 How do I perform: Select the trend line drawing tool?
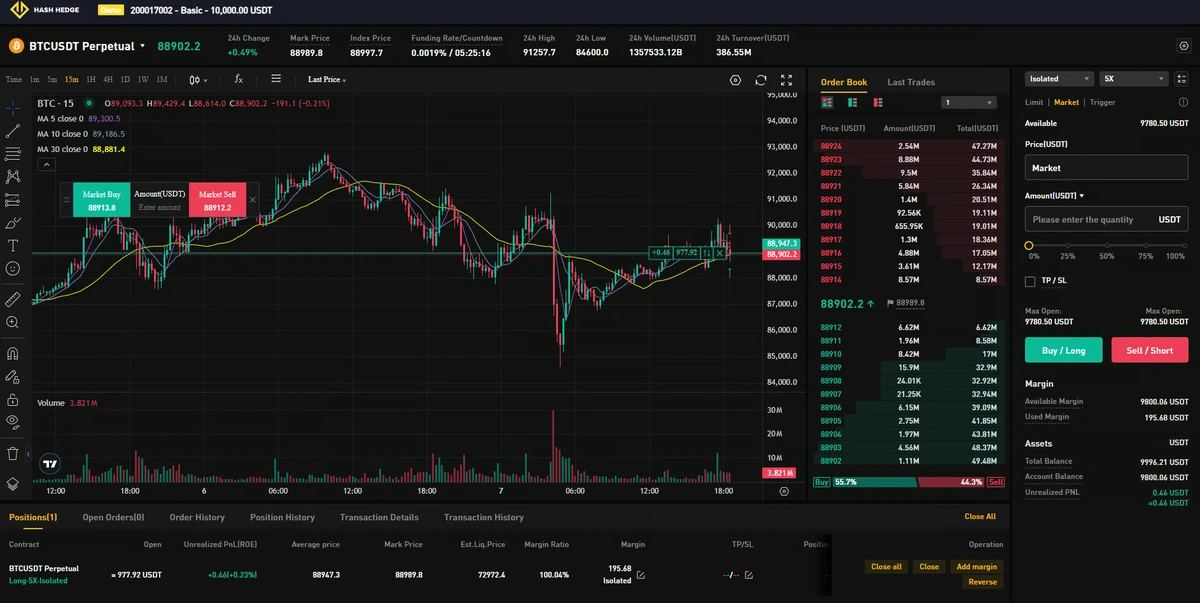click(13, 131)
